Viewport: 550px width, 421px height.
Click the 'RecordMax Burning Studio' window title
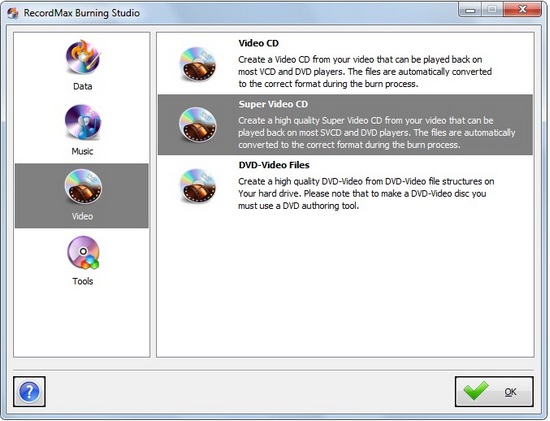pyautogui.click(x=82, y=13)
